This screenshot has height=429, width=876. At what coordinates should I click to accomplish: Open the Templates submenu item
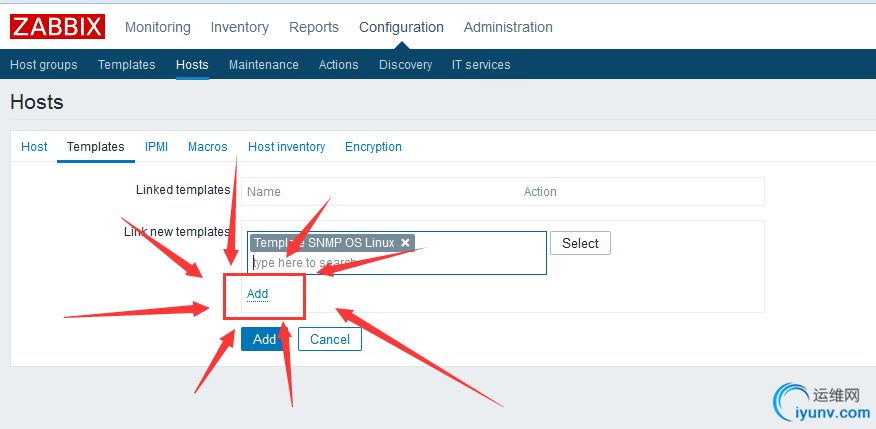127,65
